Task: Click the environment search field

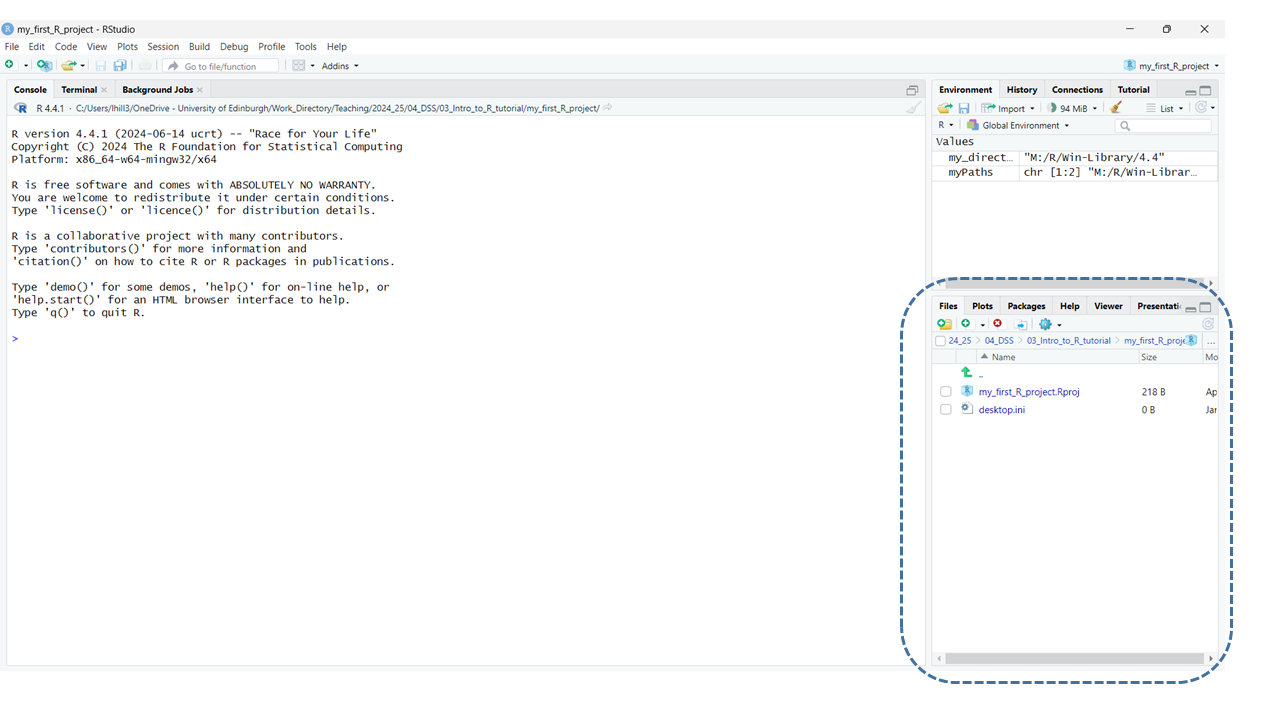Action: (x=1163, y=126)
